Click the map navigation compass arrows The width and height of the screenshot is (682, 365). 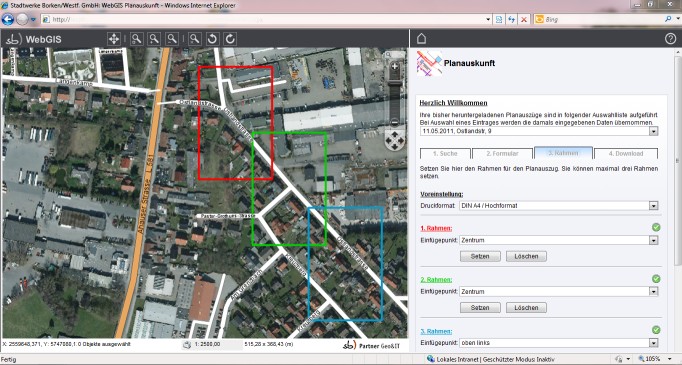pyautogui.click(x=395, y=140)
